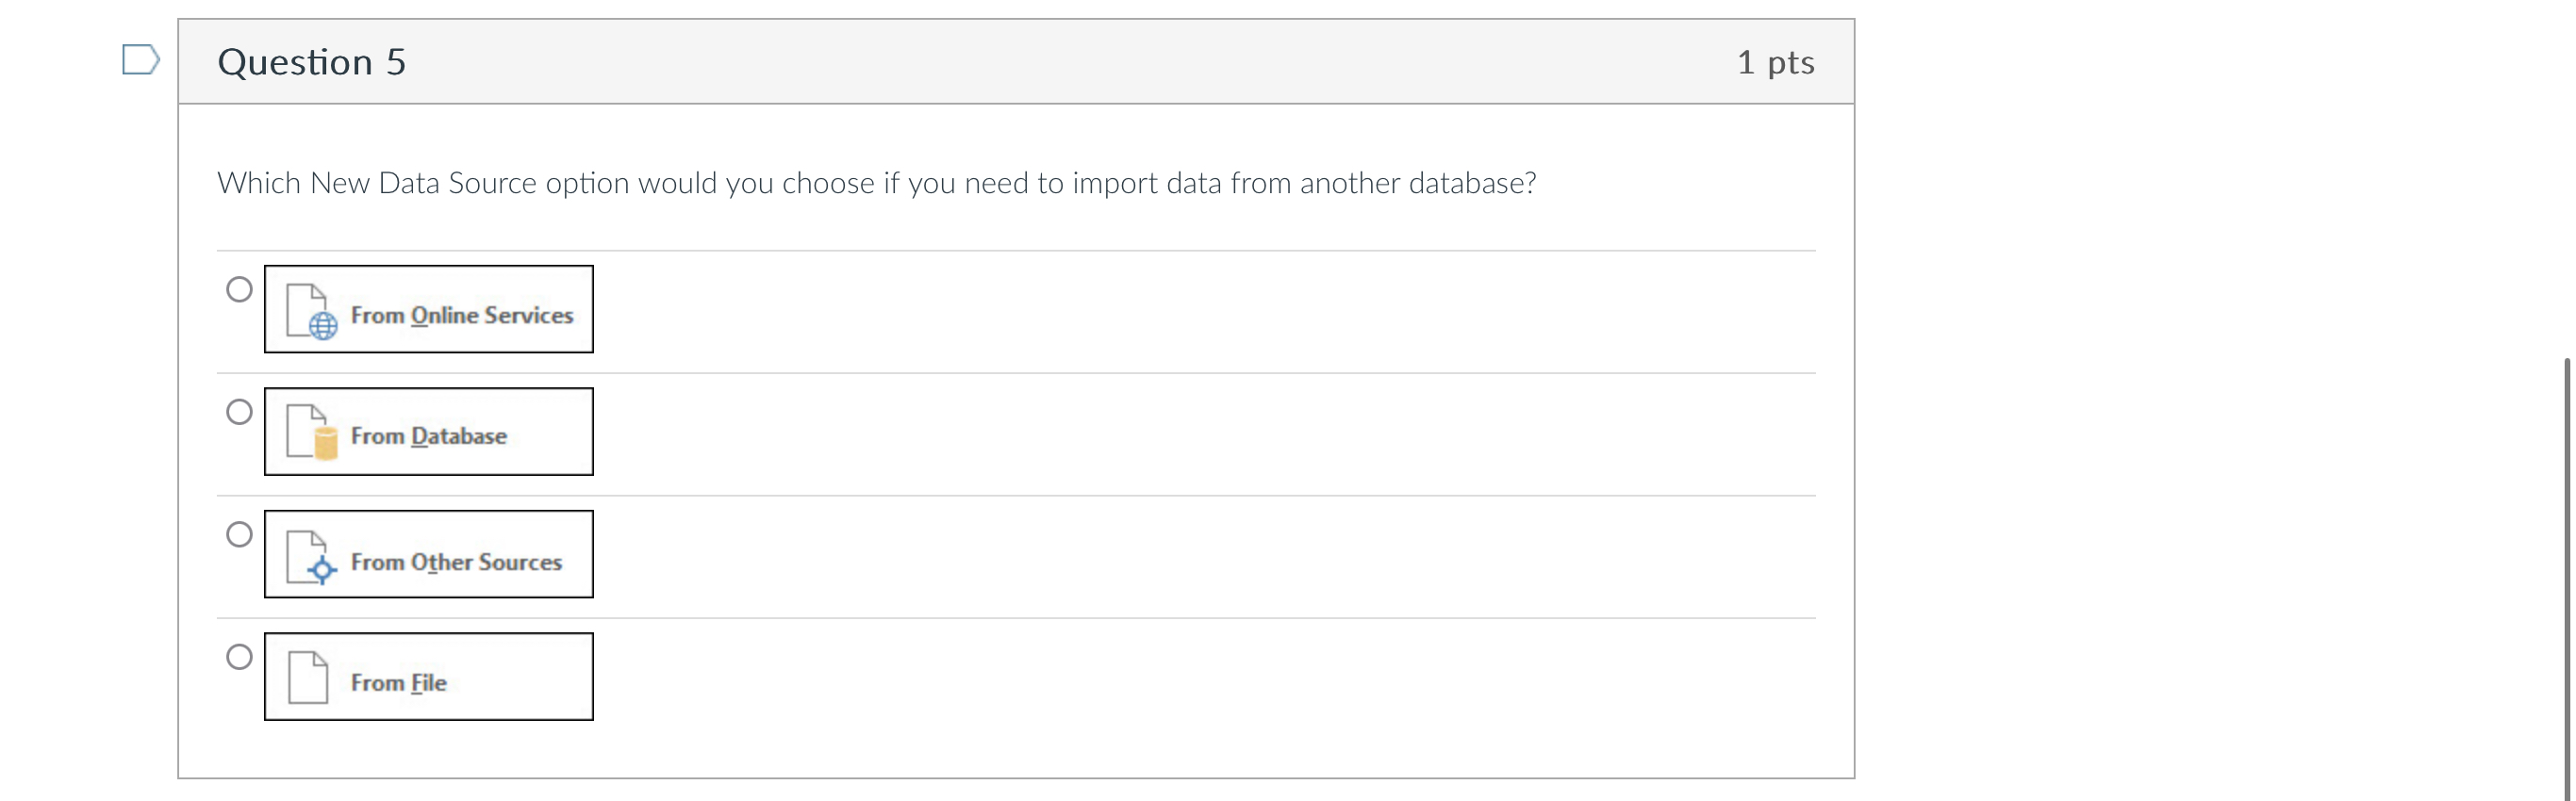This screenshot has width=2576, height=801.
Task: Click the From Database answer image
Action: 429,432
